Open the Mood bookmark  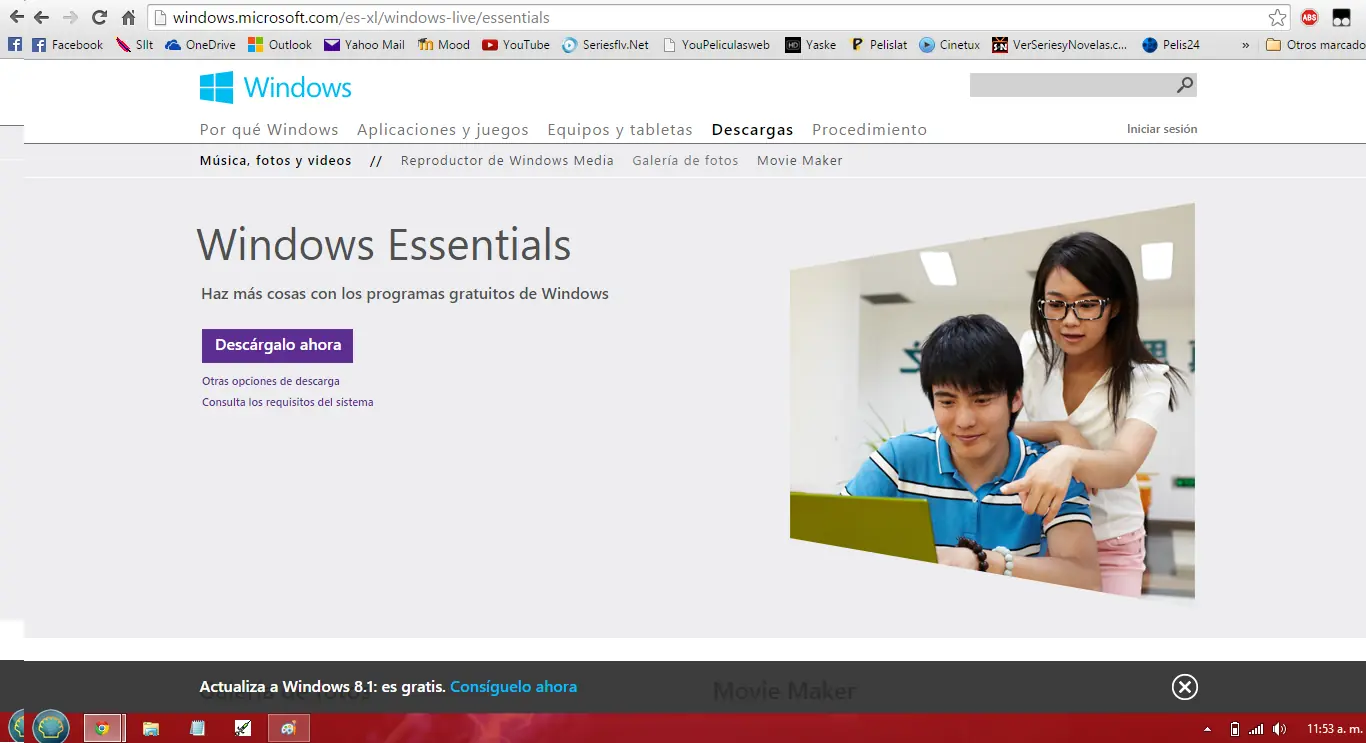[x=444, y=45]
